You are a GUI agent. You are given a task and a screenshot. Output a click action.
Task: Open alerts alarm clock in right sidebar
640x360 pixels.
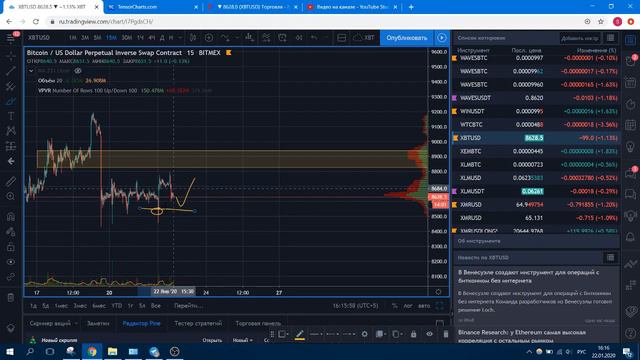[x=630, y=60]
